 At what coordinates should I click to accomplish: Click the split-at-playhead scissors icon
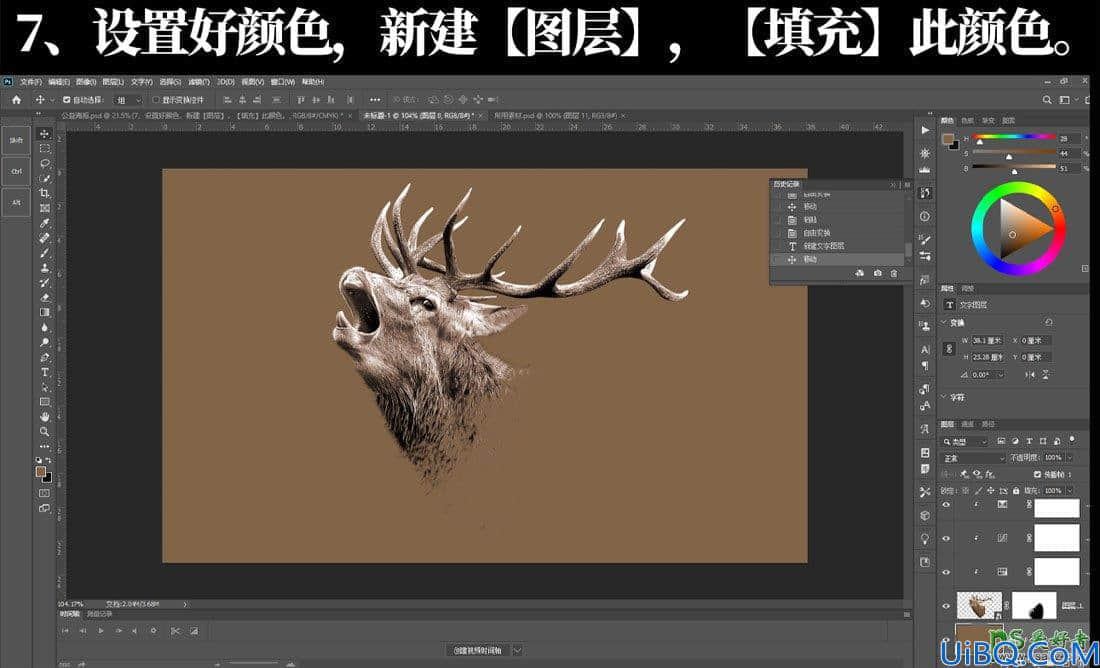coord(175,631)
